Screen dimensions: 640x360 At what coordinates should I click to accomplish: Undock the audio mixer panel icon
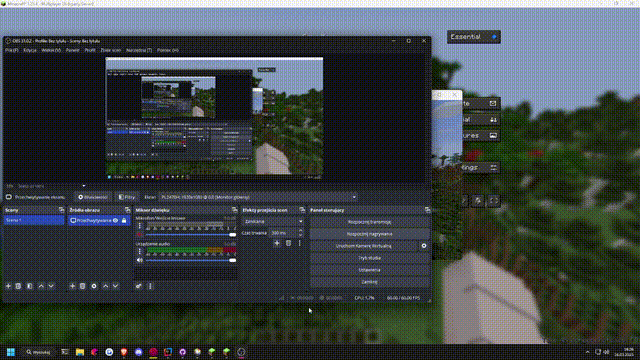pos(234,210)
